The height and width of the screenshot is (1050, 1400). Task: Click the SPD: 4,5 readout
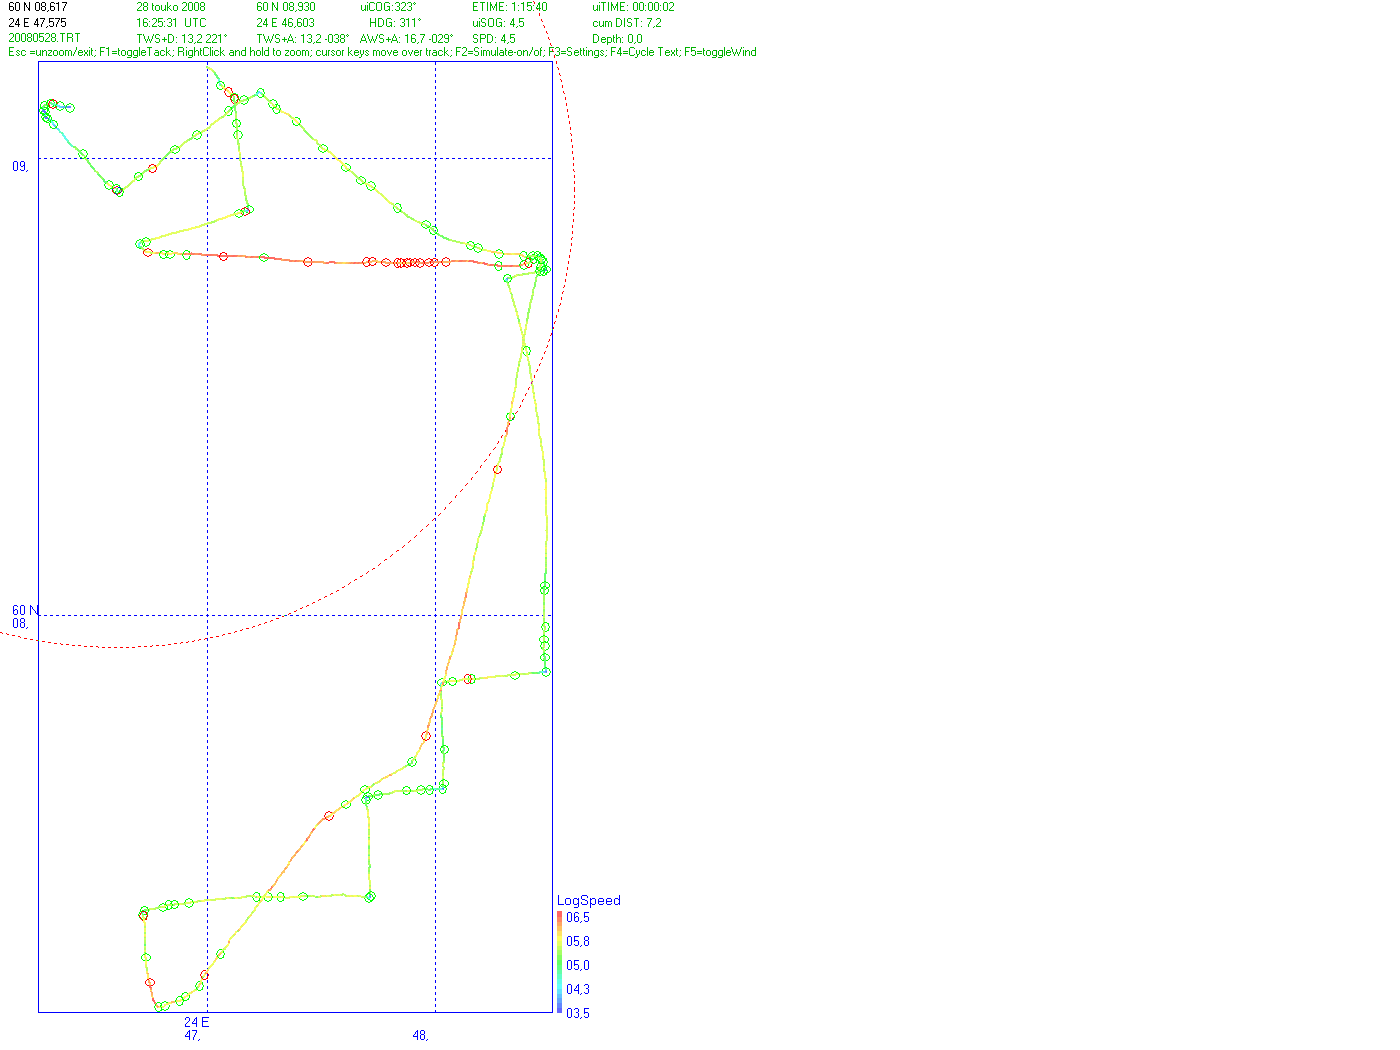(x=494, y=39)
